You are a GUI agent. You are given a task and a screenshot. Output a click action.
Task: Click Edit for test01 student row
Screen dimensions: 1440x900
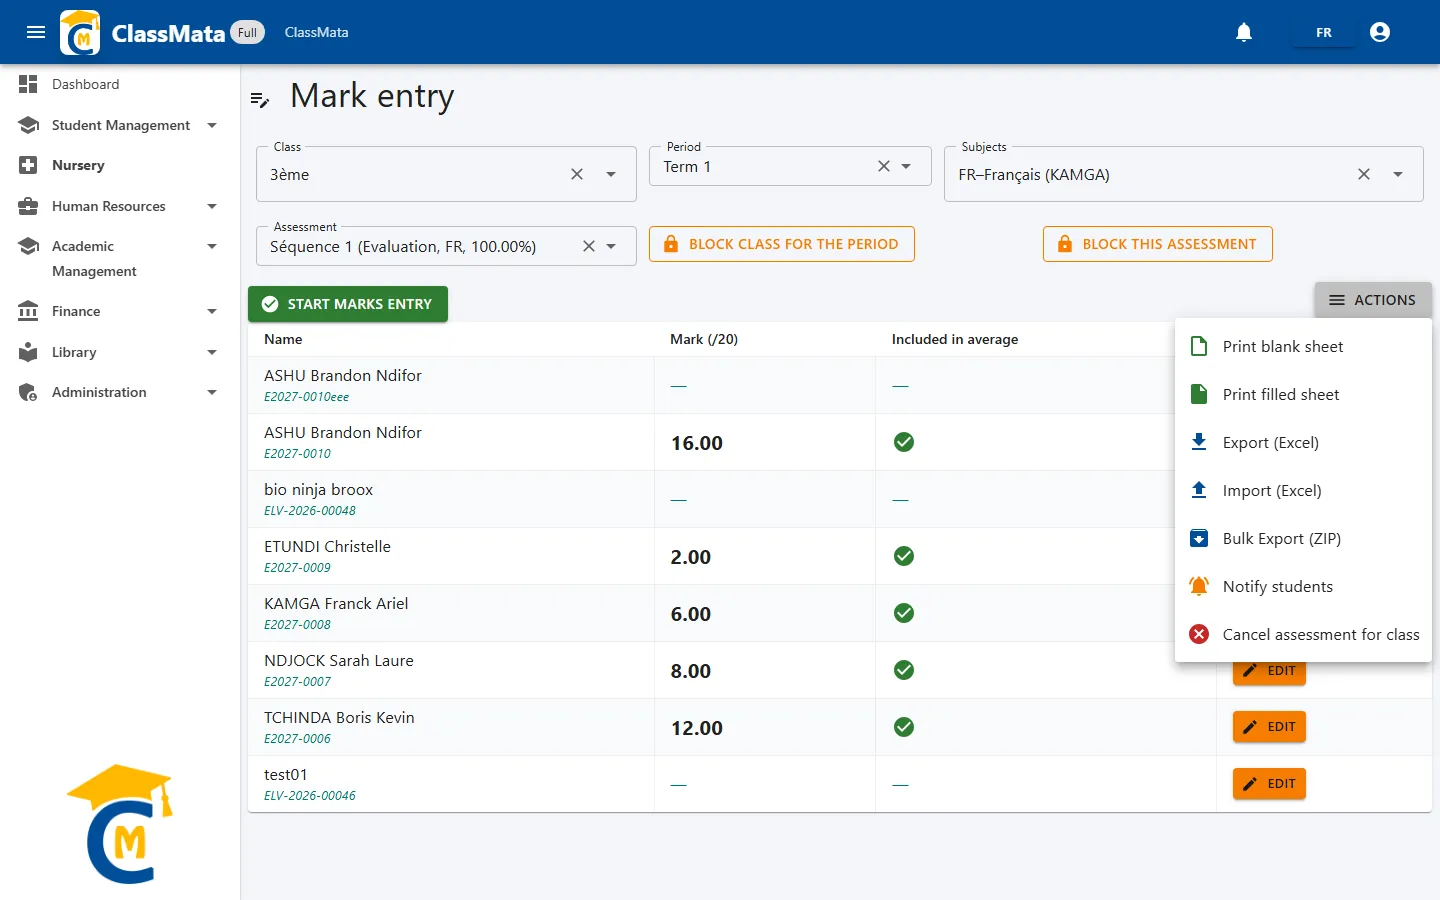pyautogui.click(x=1269, y=784)
